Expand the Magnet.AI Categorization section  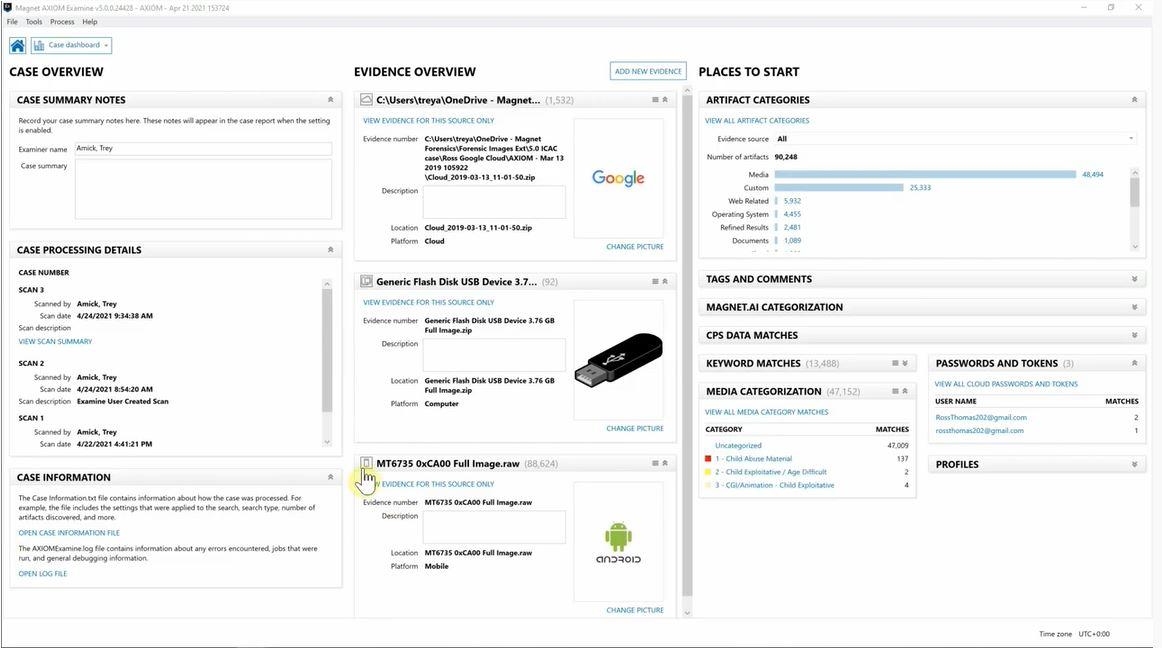tap(1135, 307)
